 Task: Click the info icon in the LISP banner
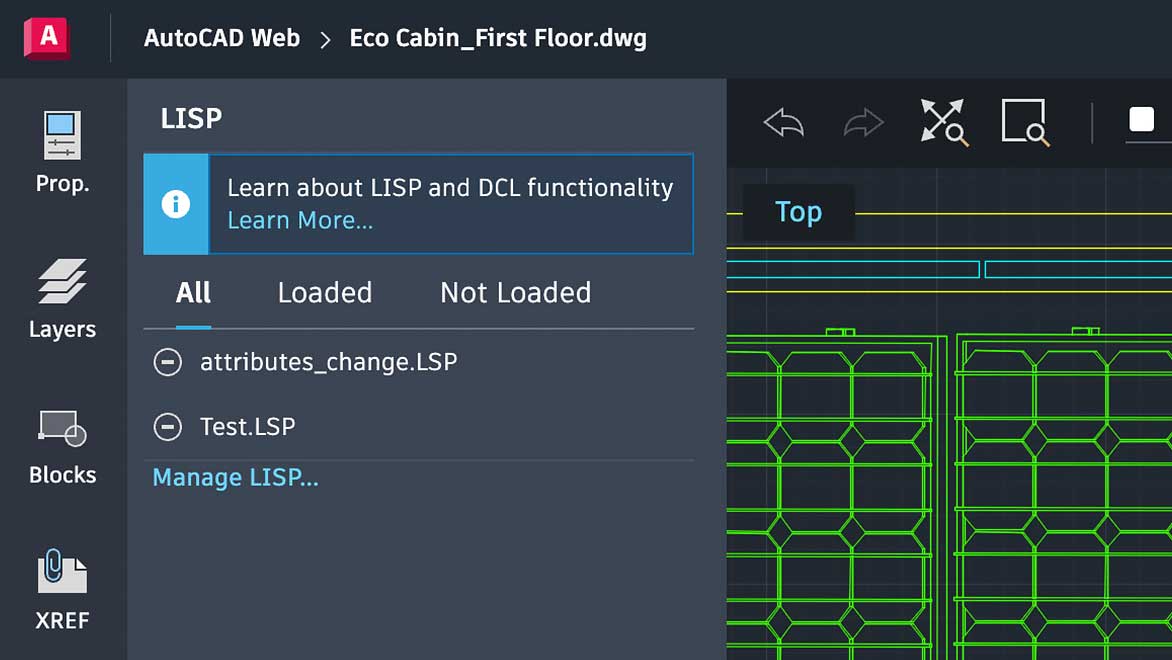[177, 204]
